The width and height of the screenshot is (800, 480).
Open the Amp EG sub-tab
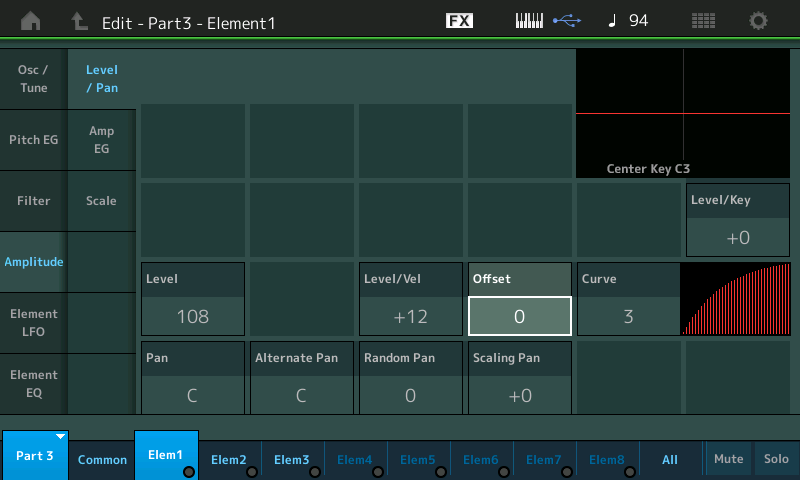tap(101, 140)
